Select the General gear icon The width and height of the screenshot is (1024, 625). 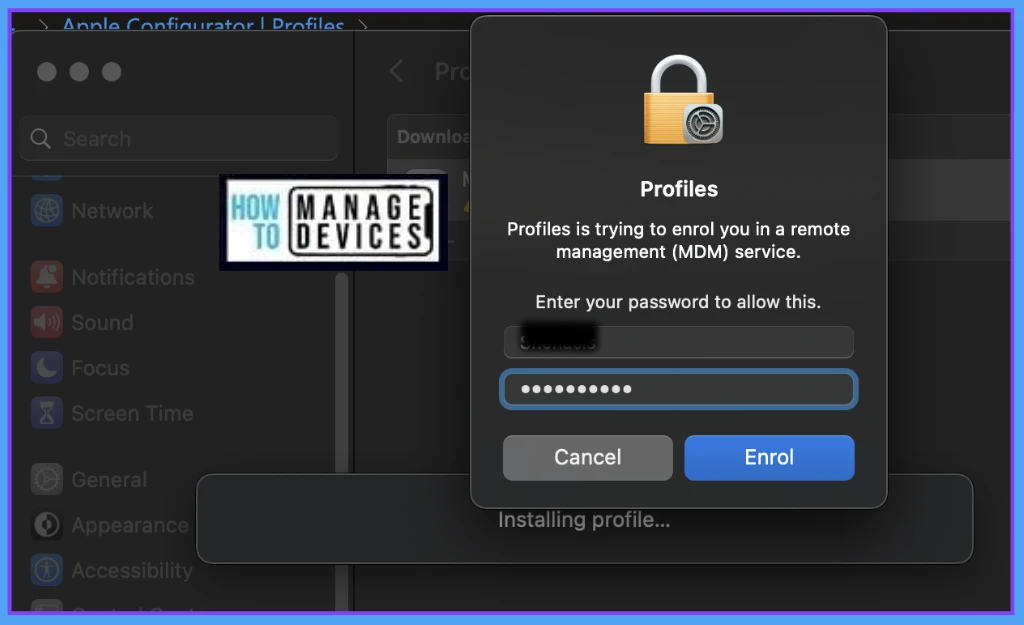46,479
